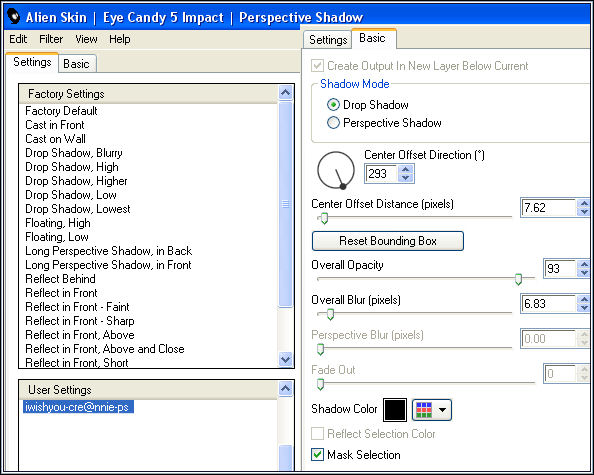Select the Drop Shadow, Higher preset

pyautogui.click(x=77, y=181)
